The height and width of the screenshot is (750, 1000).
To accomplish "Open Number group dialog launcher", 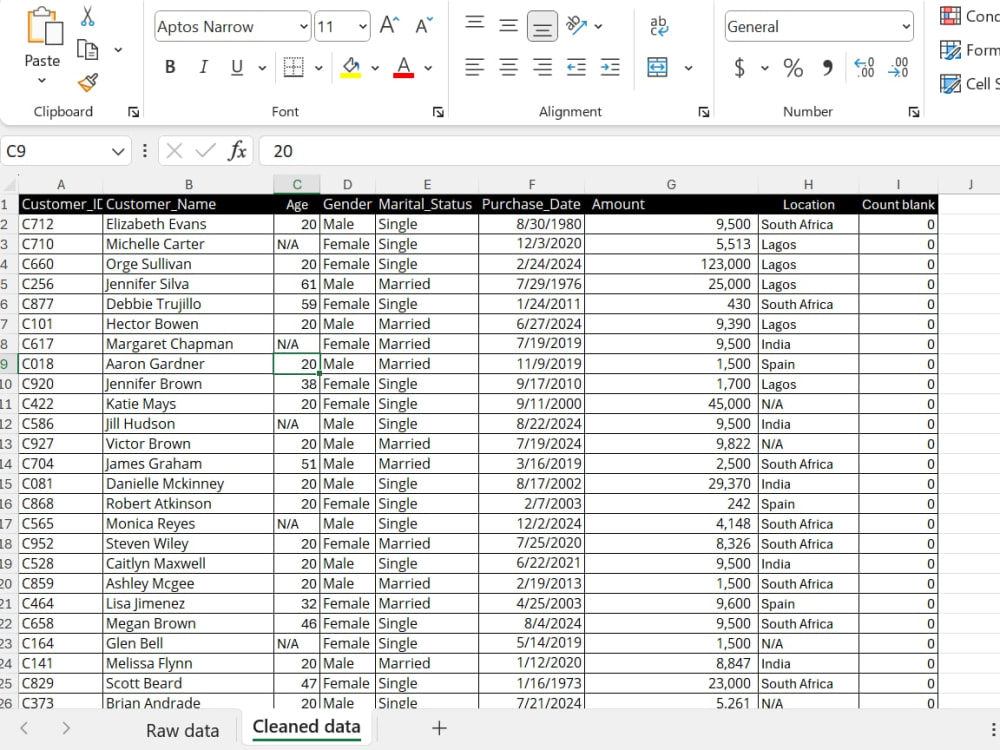I will pos(914,112).
